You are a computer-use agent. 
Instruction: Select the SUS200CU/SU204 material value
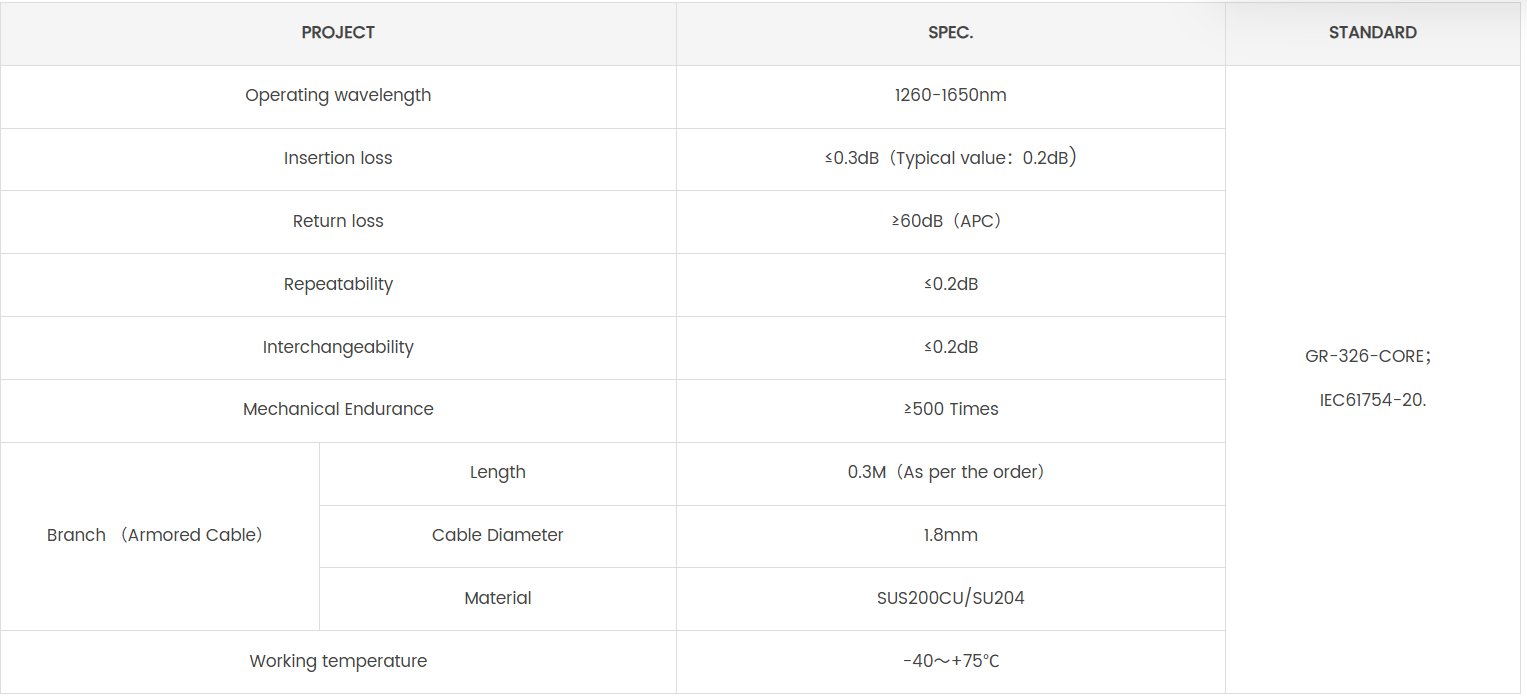pos(950,599)
